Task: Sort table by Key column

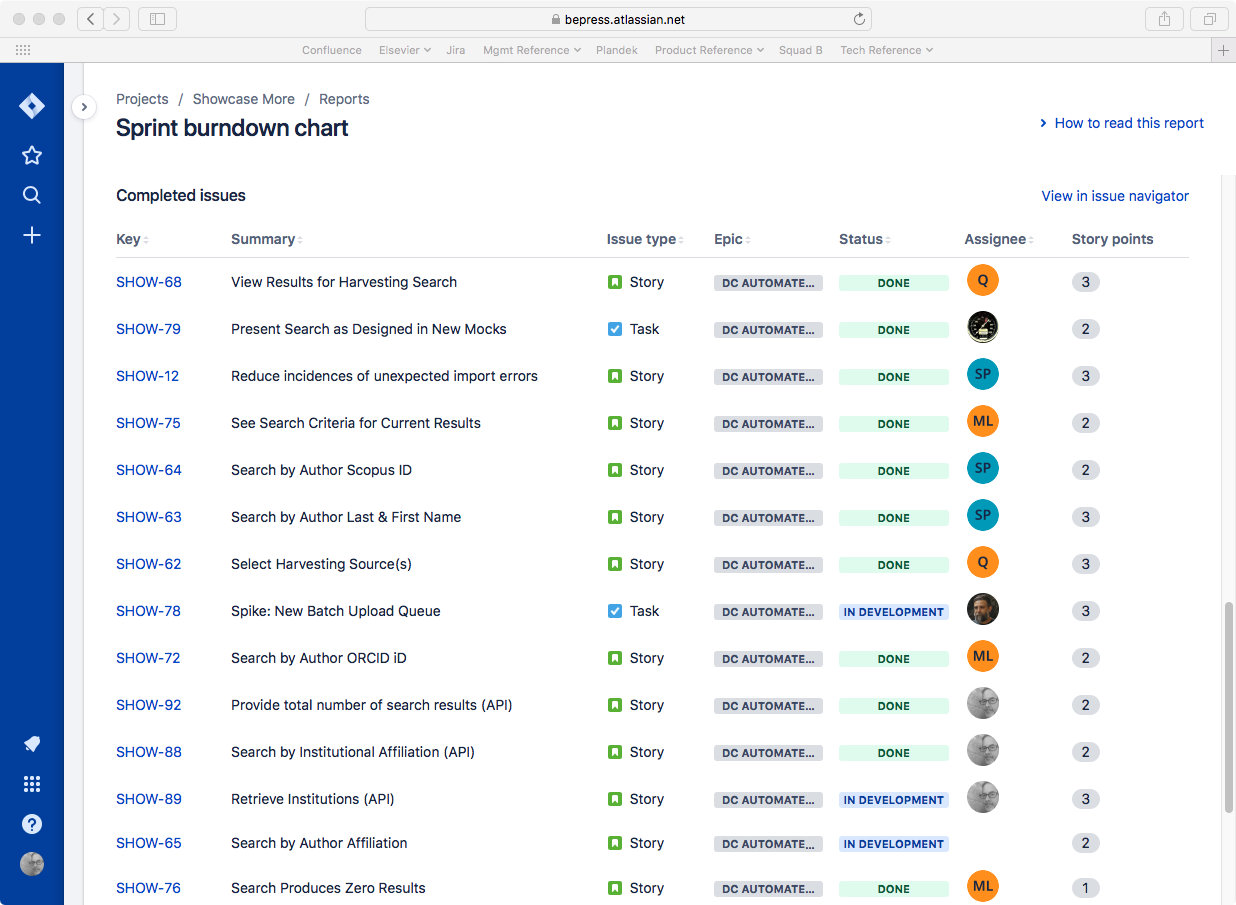Action: point(132,239)
